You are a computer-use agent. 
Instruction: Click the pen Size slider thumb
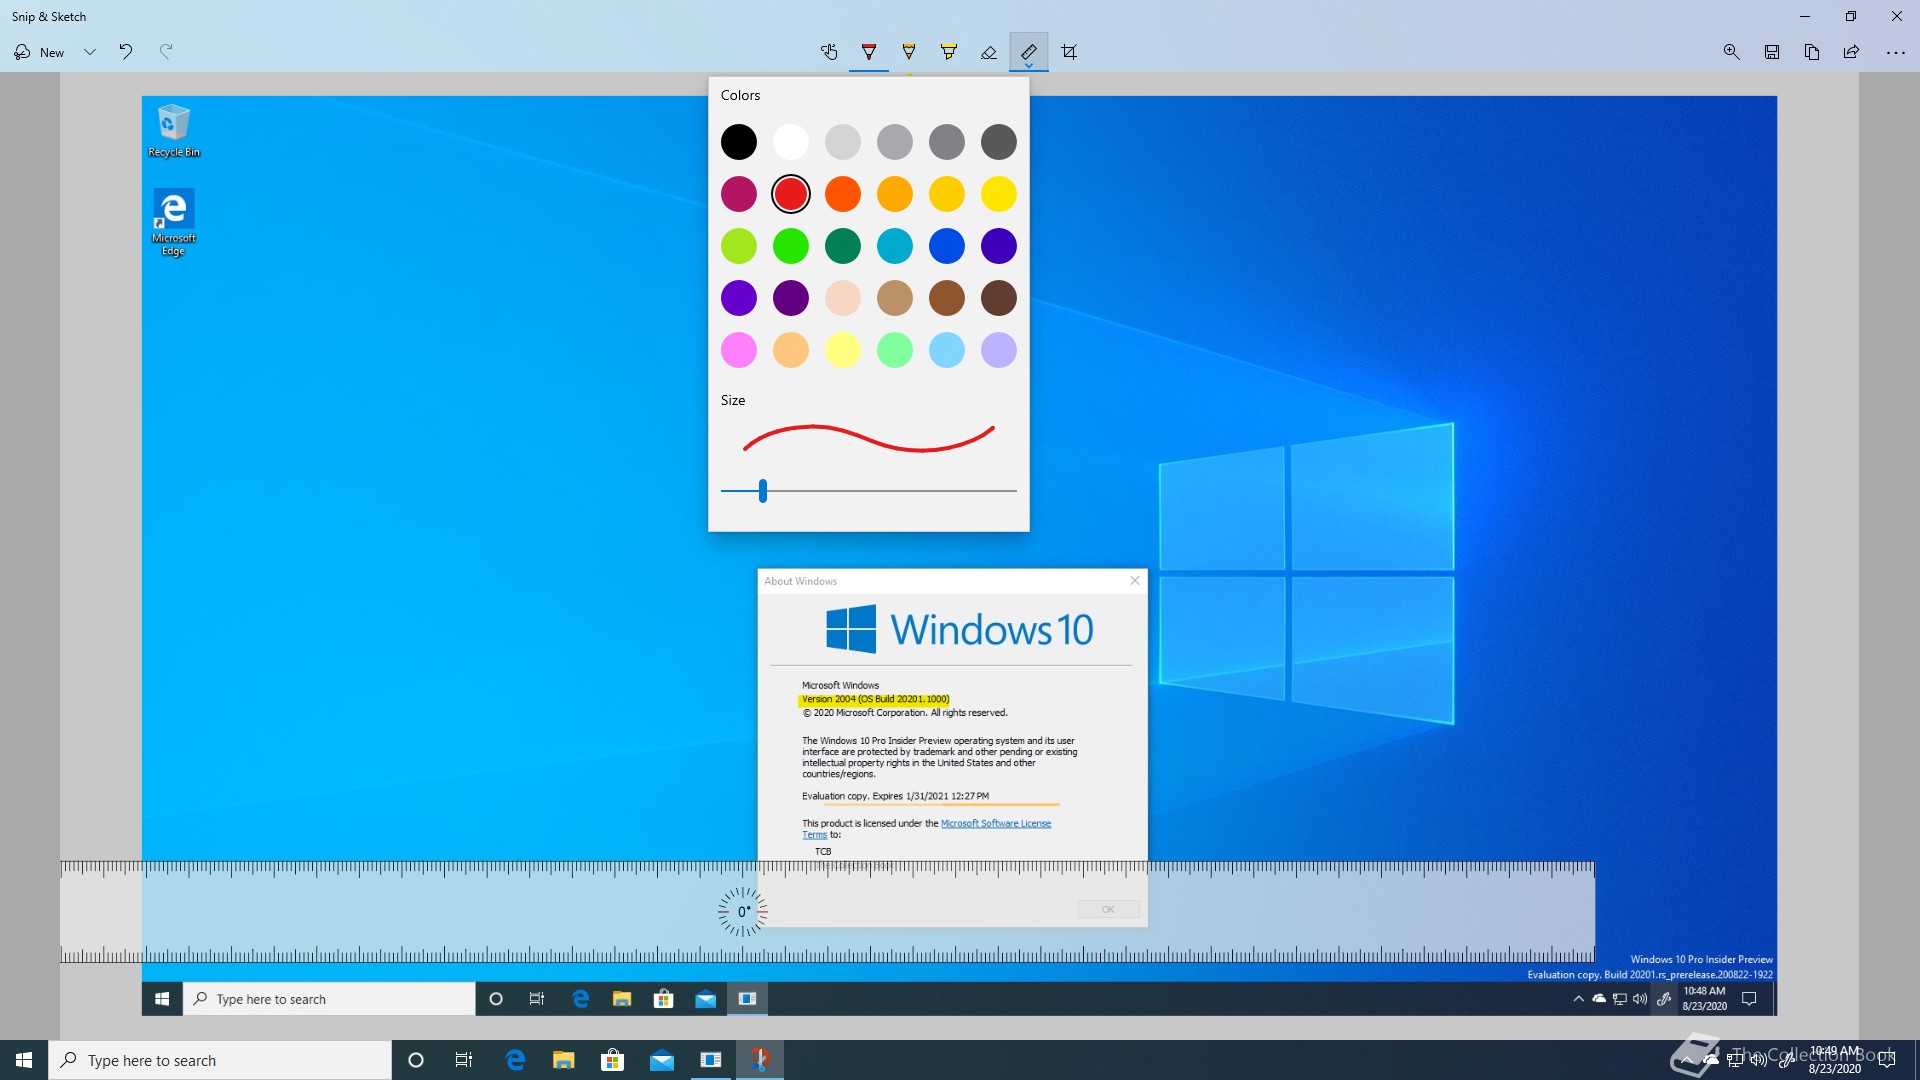pyautogui.click(x=763, y=491)
